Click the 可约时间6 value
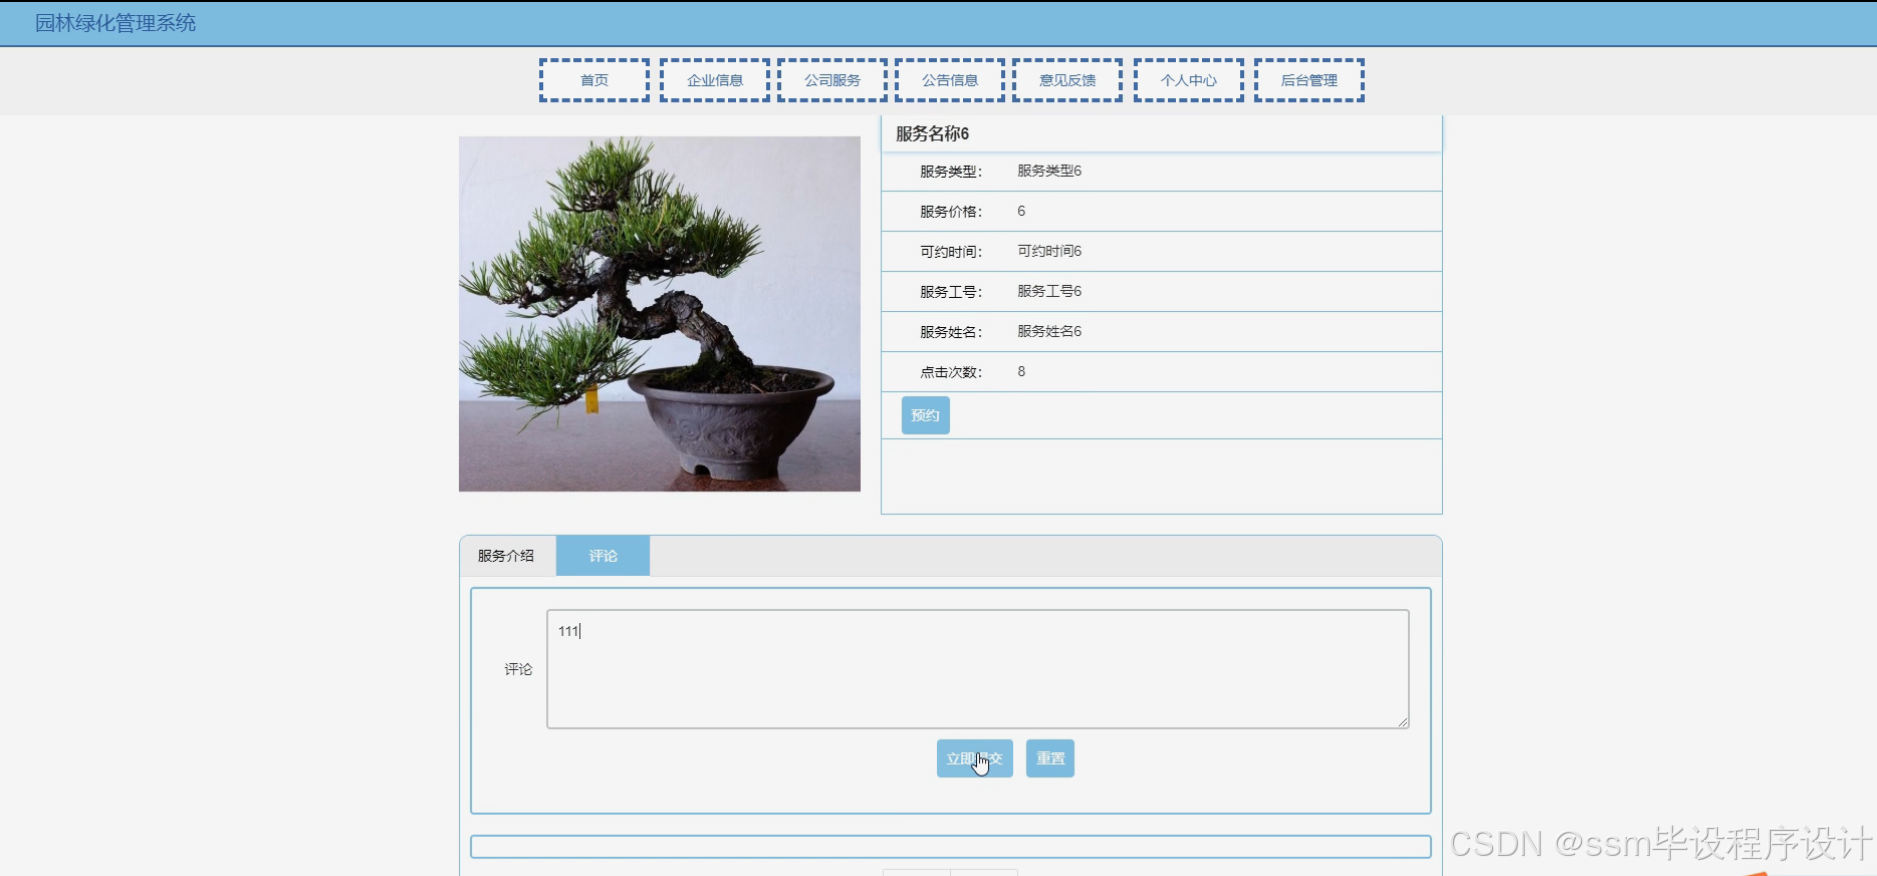1877x876 pixels. [x=1049, y=251]
